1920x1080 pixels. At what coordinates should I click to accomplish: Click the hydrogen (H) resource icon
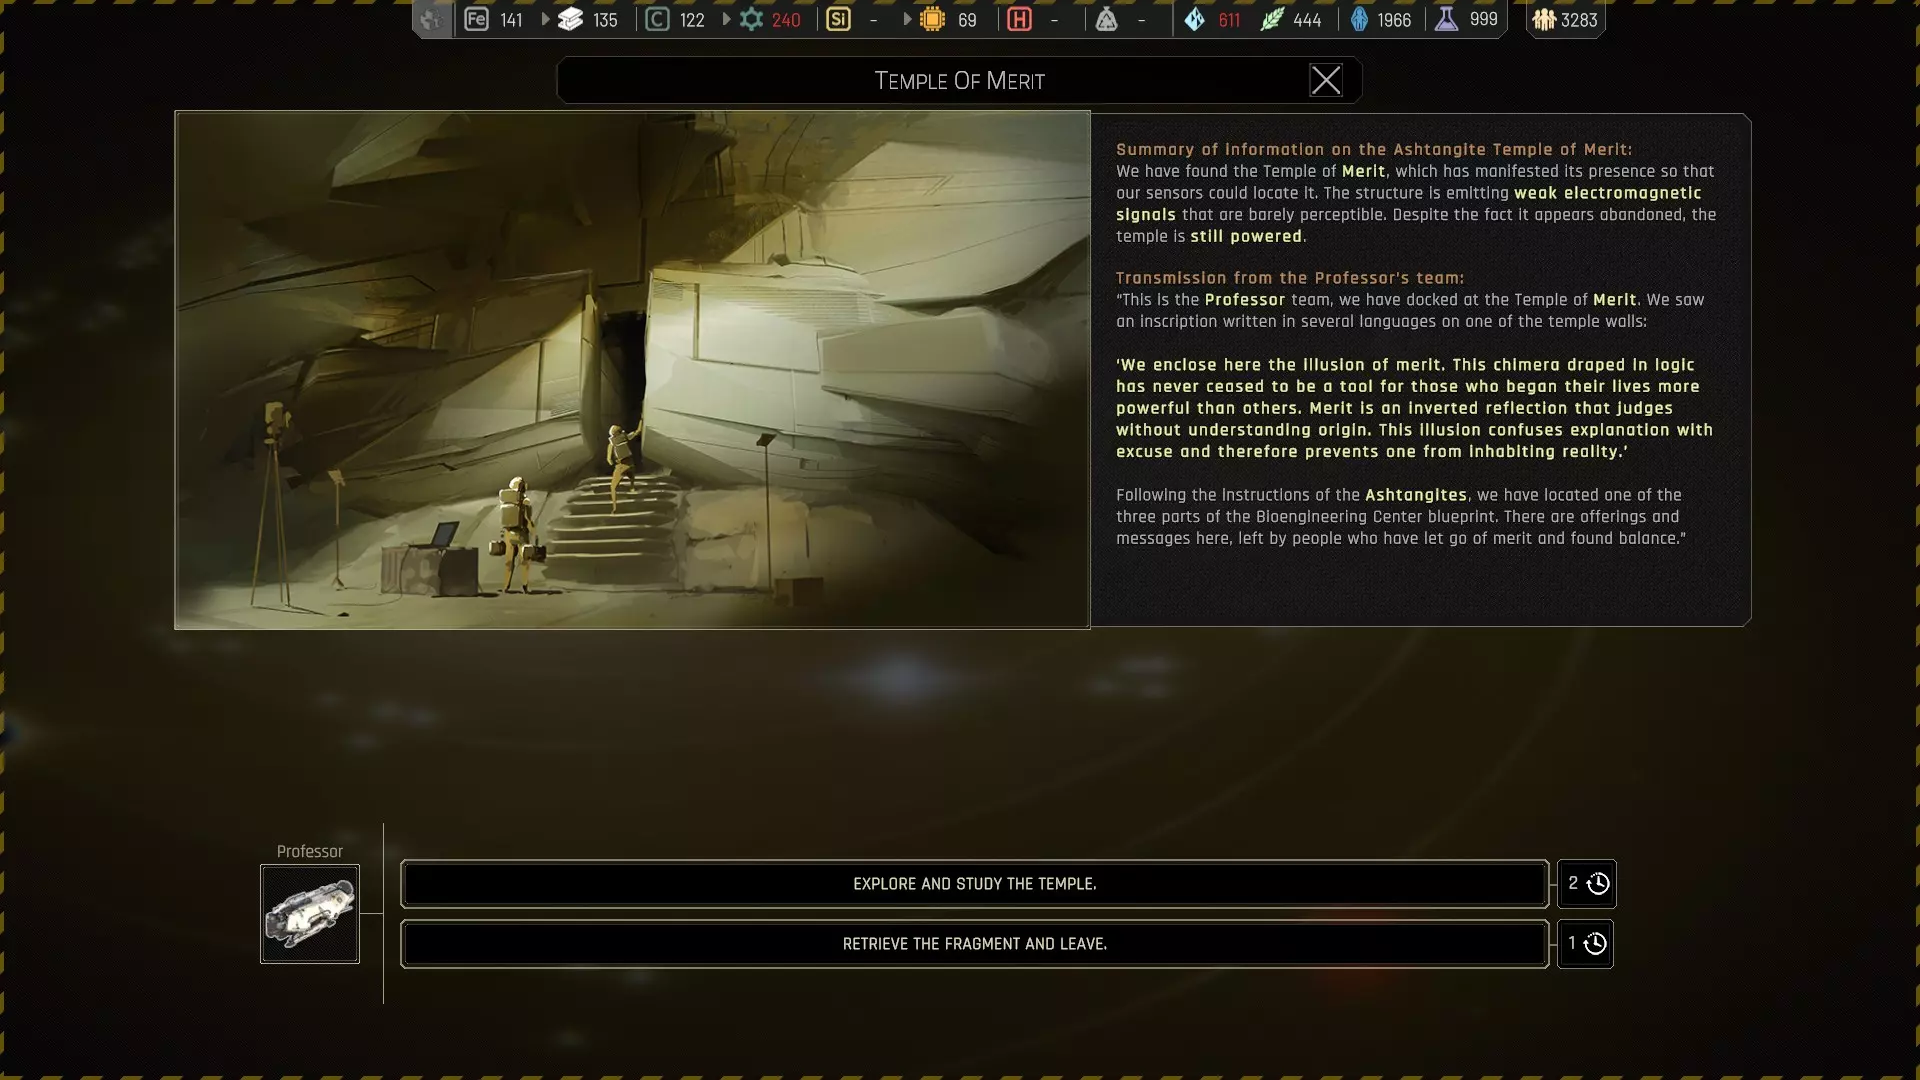coord(1019,19)
